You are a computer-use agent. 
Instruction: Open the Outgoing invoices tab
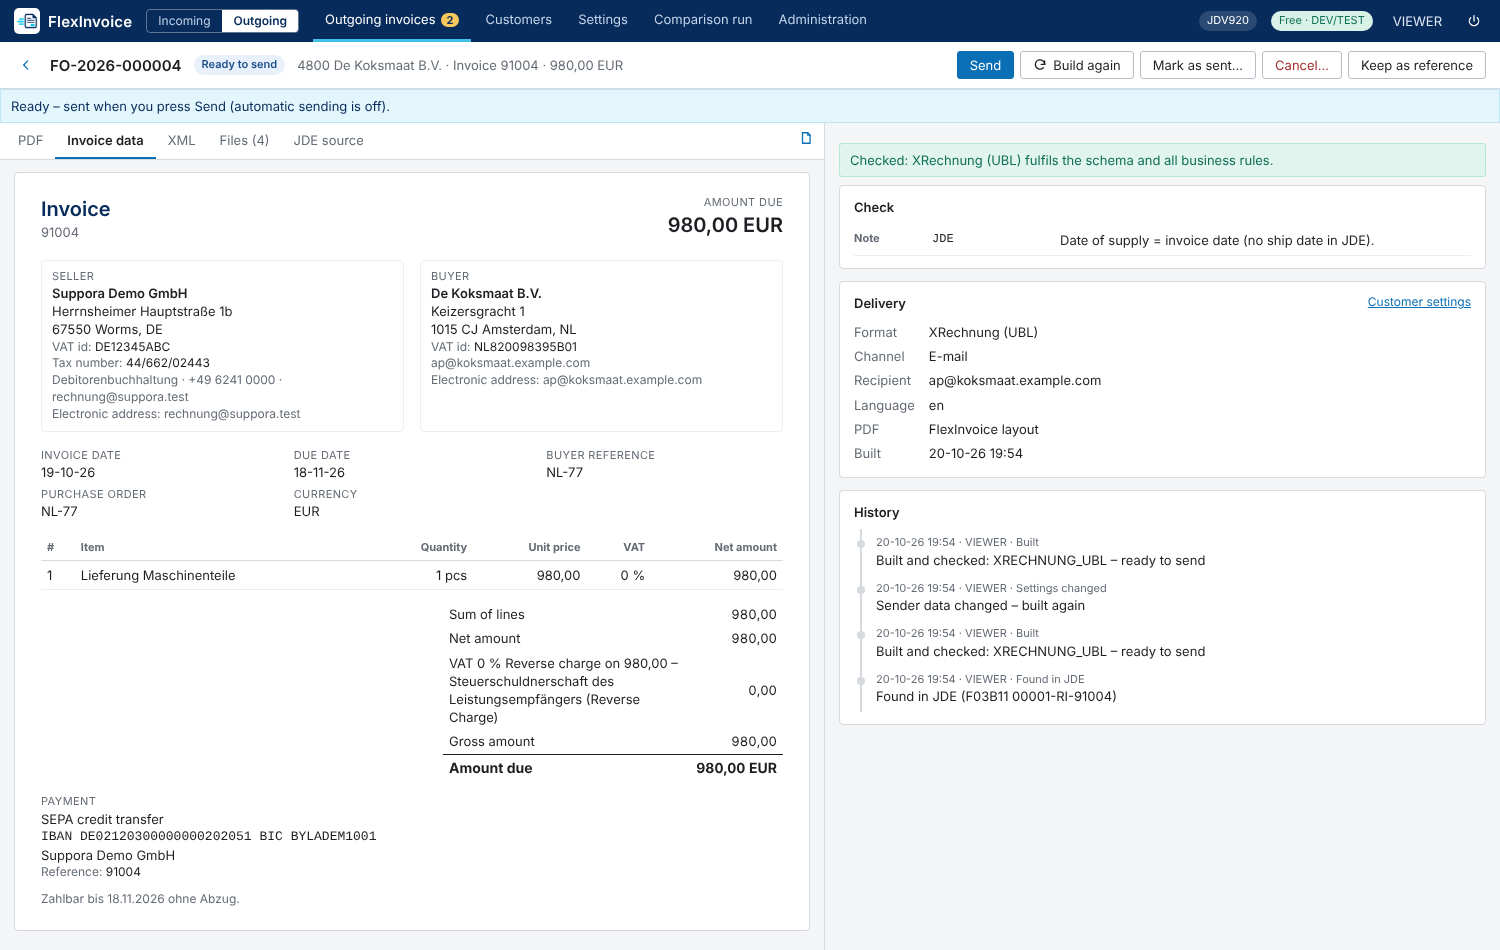(x=391, y=20)
